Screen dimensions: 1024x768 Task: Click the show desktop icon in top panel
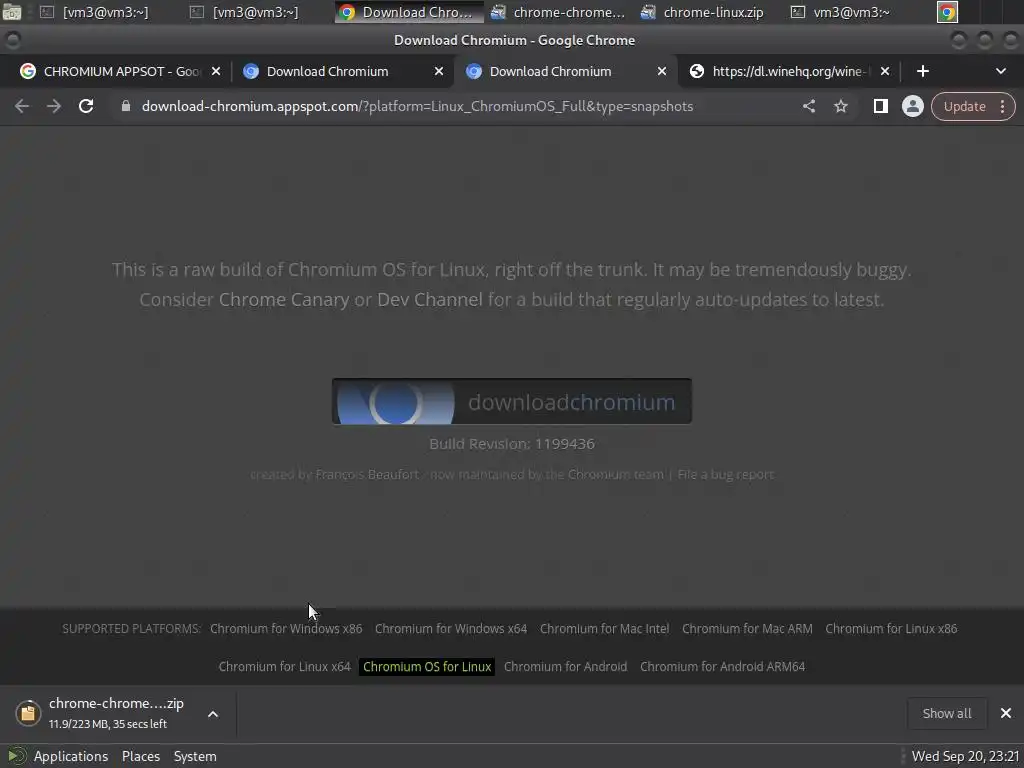point(12,12)
